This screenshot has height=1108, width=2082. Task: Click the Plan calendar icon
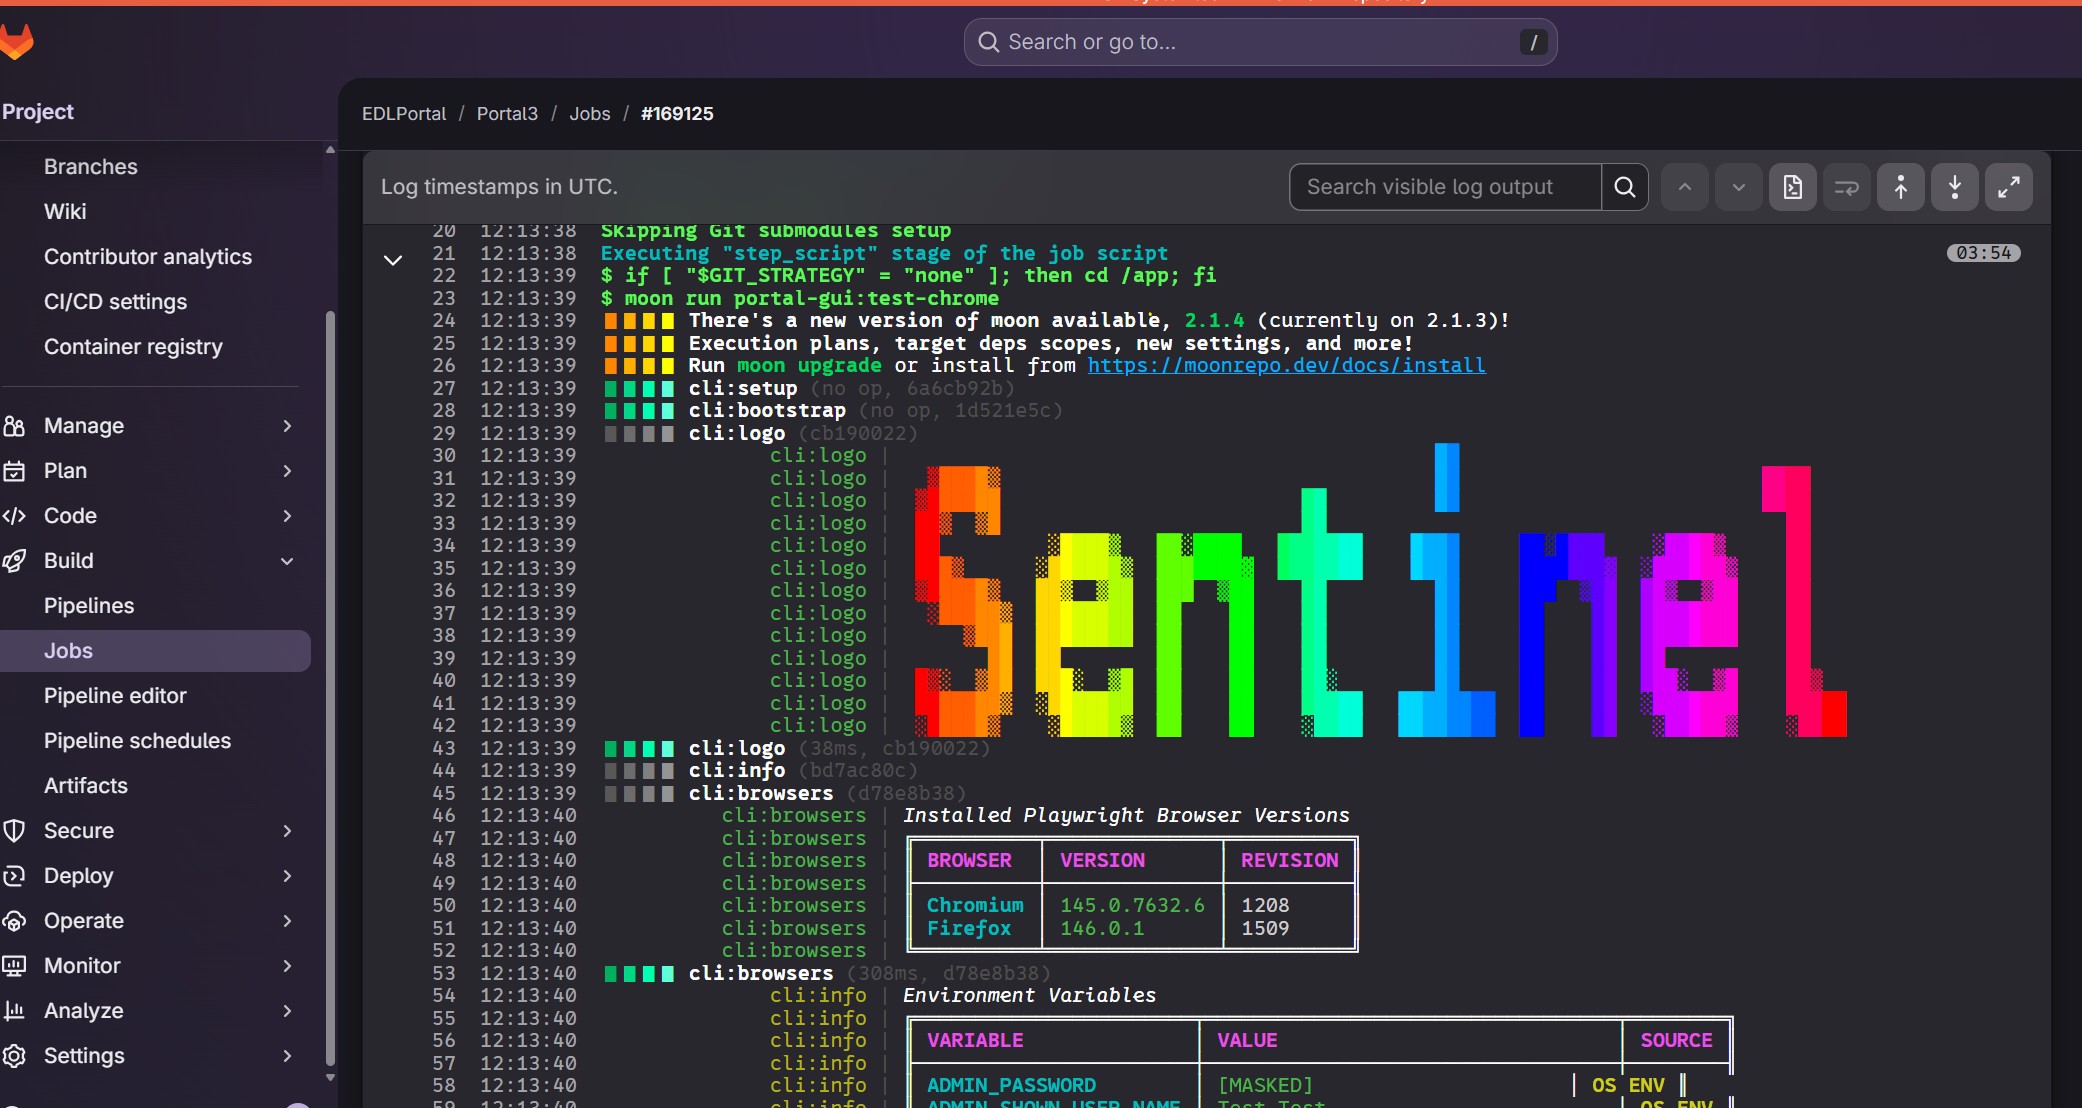(x=14, y=471)
